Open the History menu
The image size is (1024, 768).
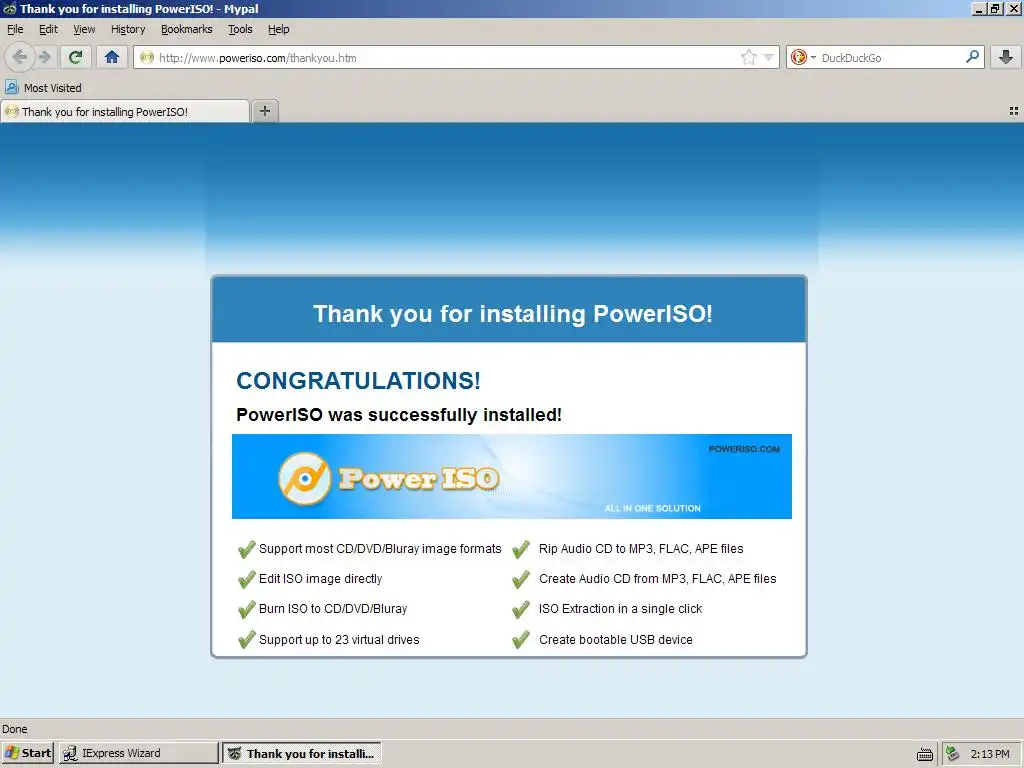[x=128, y=29]
